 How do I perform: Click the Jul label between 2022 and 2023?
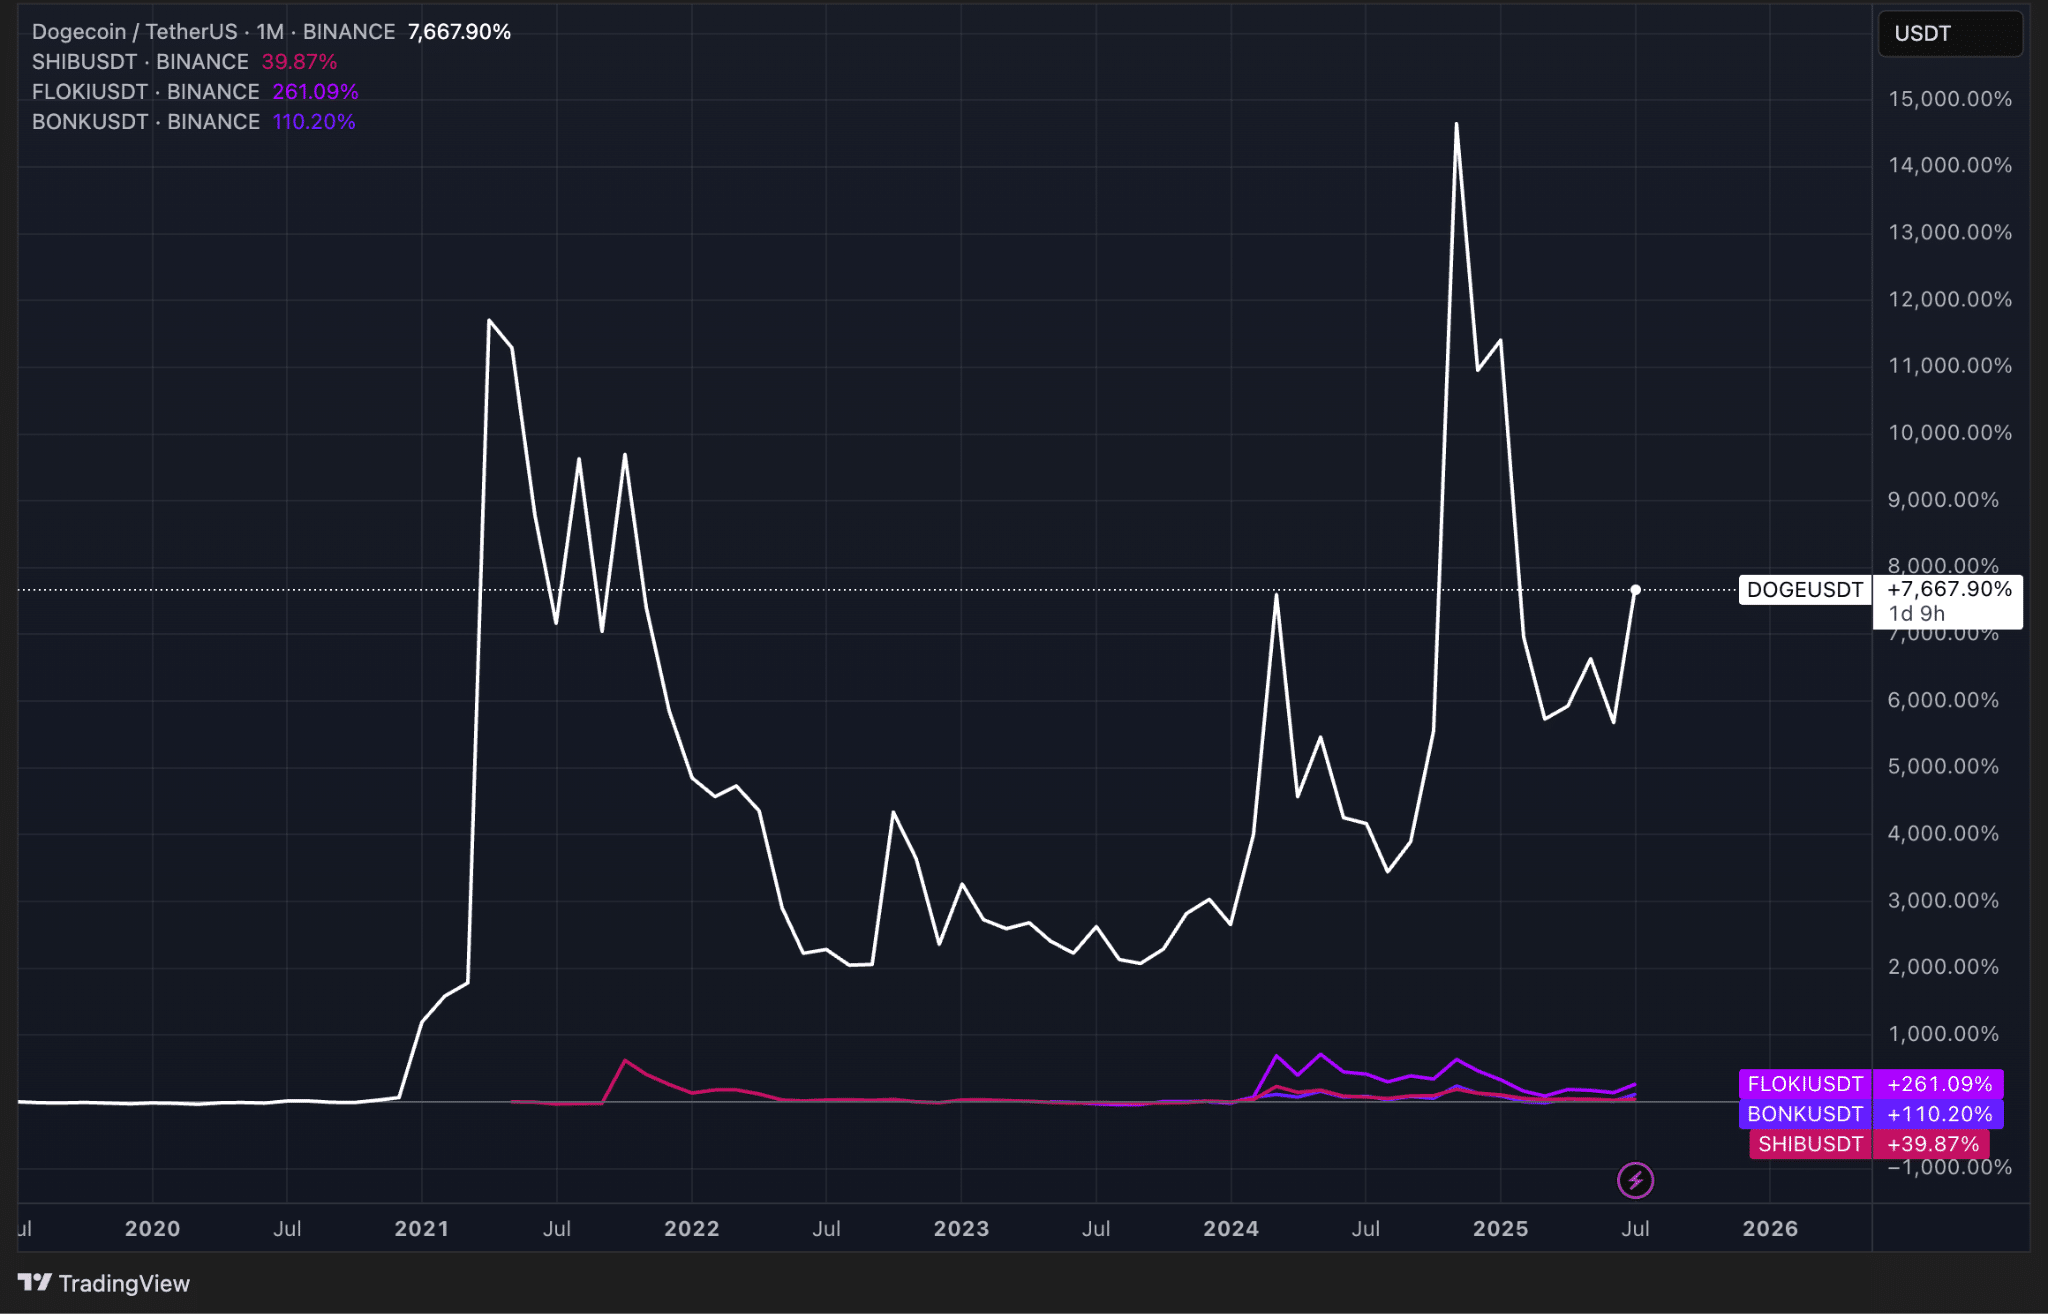pyautogui.click(x=826, y=1229)
